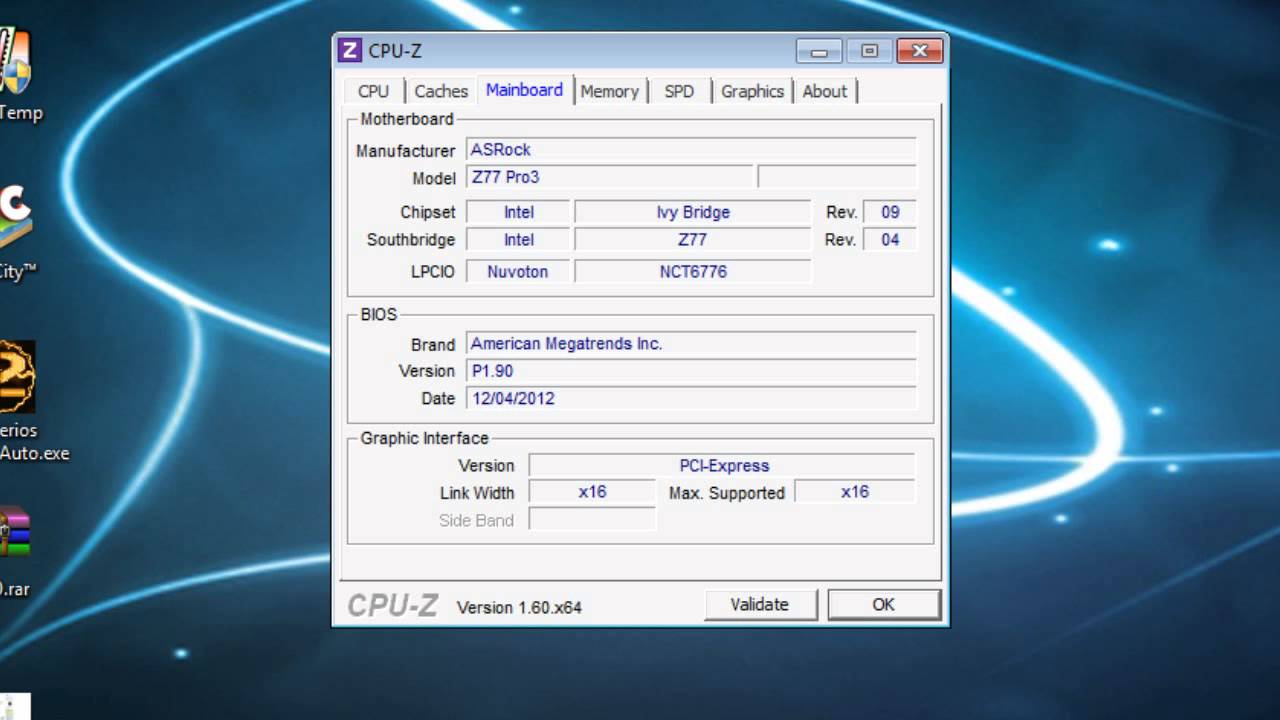Image resolution: width=1280 pixels, height=720 pixels.
Task: Click the Auto.exe desktop icon
Action: click(x=17, y=377)
